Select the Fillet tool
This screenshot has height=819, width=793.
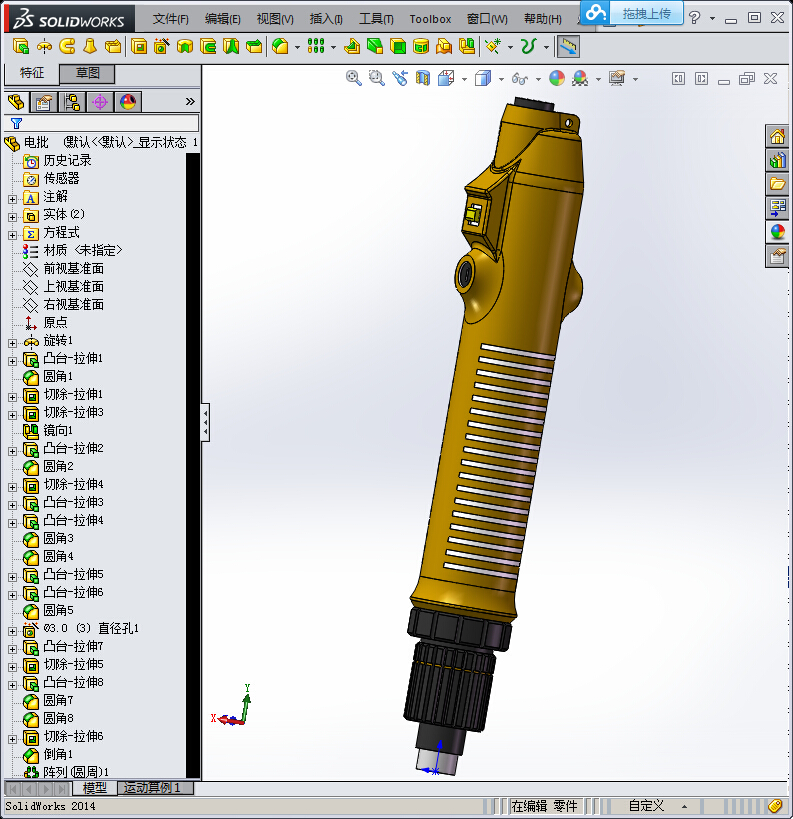click(281, 46)
